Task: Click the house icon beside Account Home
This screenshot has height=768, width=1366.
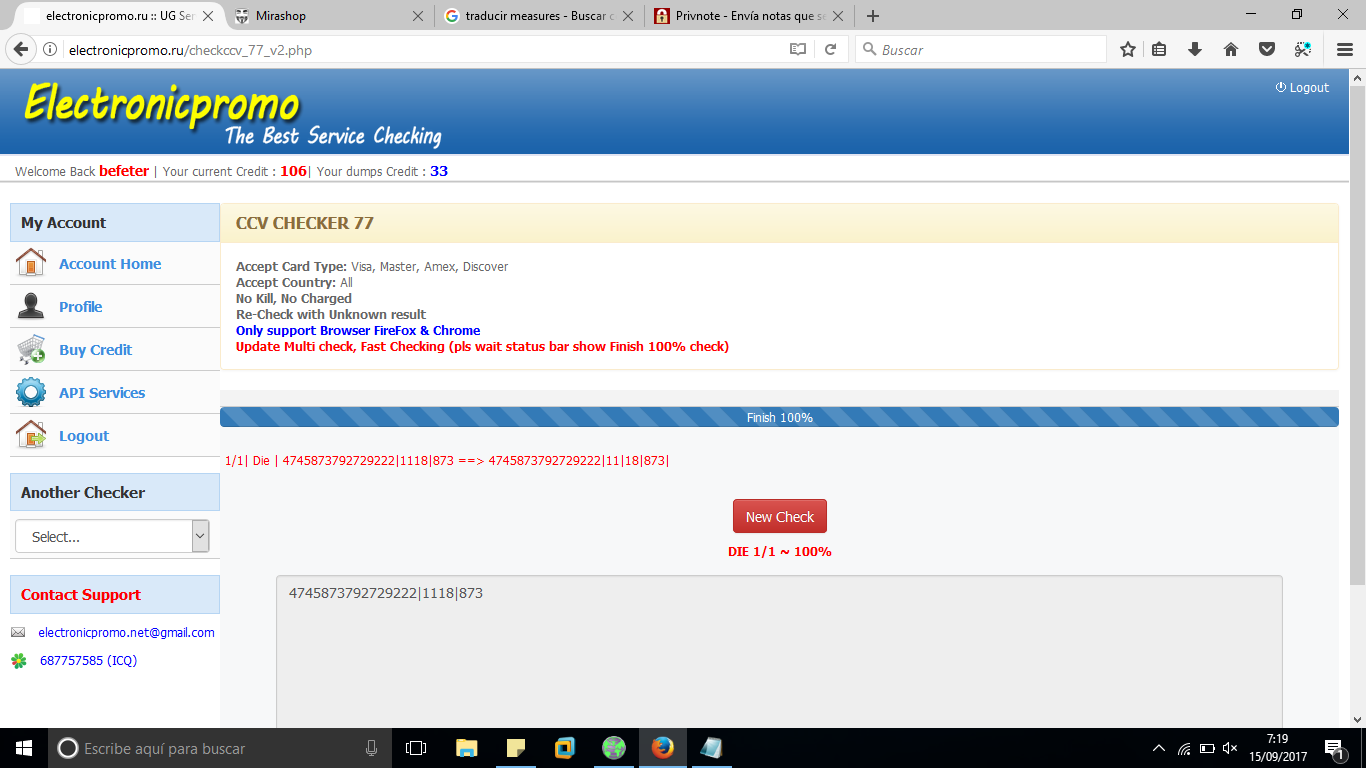Action: pyautogui.click(x=31, y=263)
